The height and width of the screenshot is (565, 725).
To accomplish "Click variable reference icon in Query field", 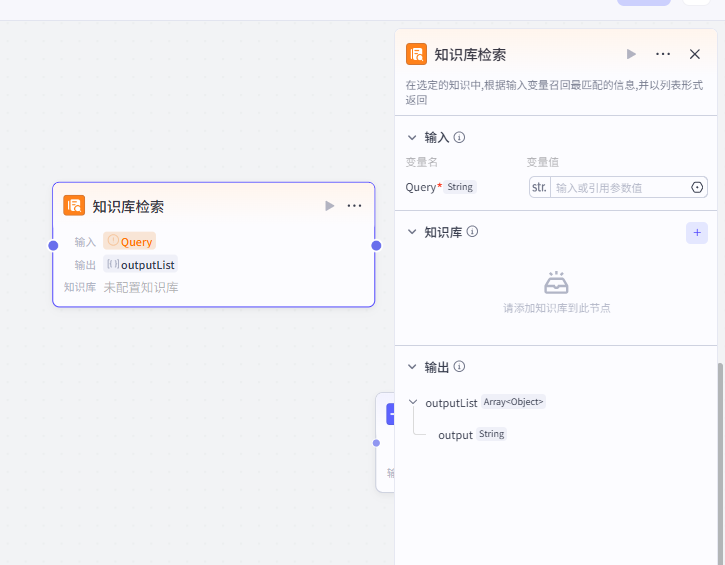I will point(697,187).
